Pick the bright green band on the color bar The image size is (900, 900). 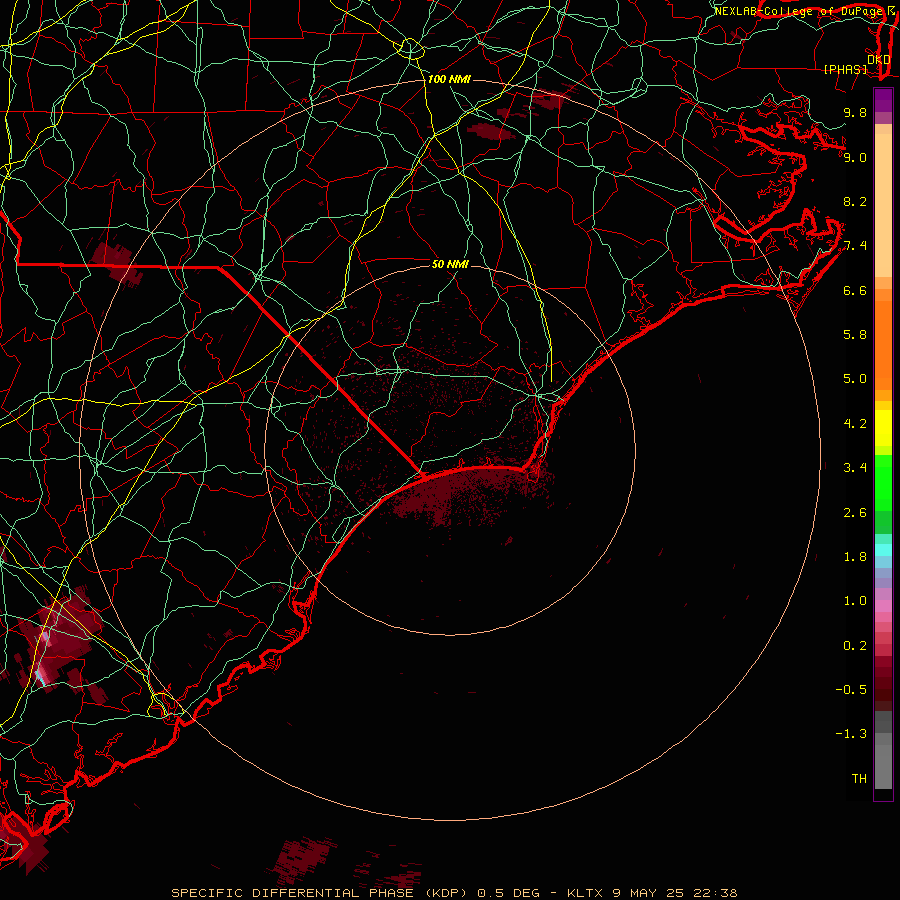pos(883,483)
